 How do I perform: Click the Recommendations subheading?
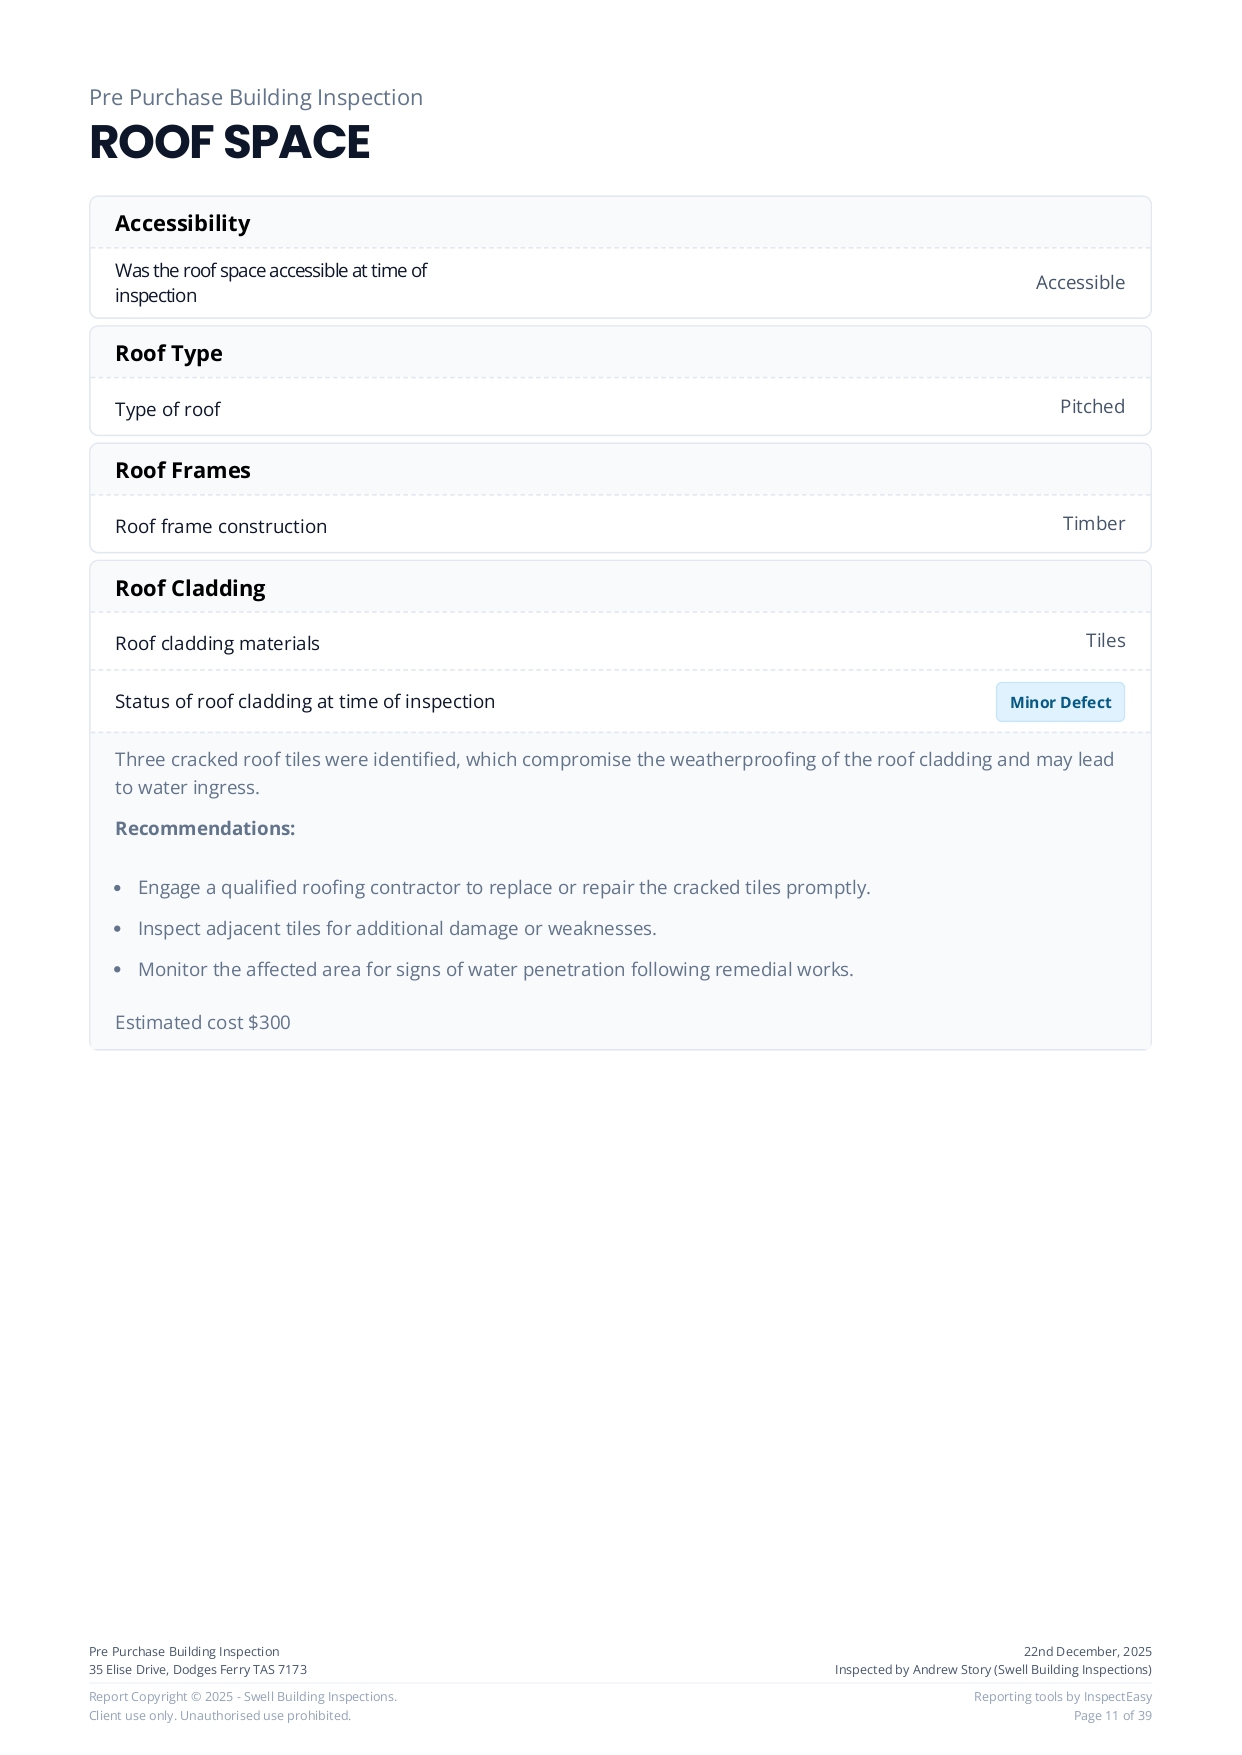point(205,829)
